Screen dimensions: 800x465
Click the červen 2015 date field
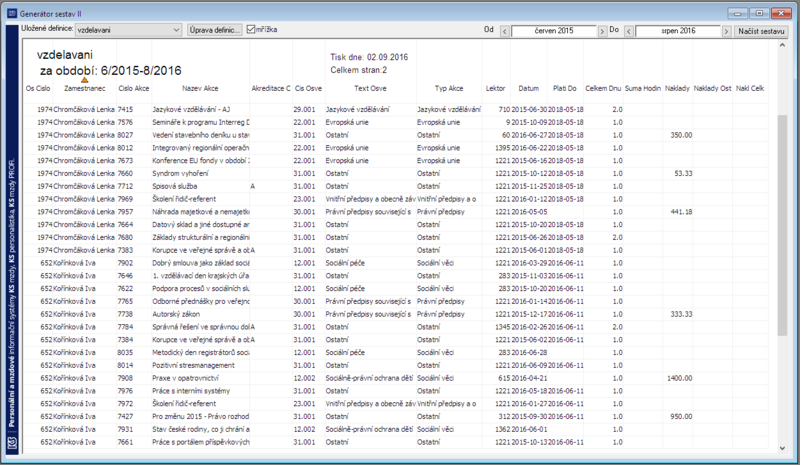click(x=554, y=31)
